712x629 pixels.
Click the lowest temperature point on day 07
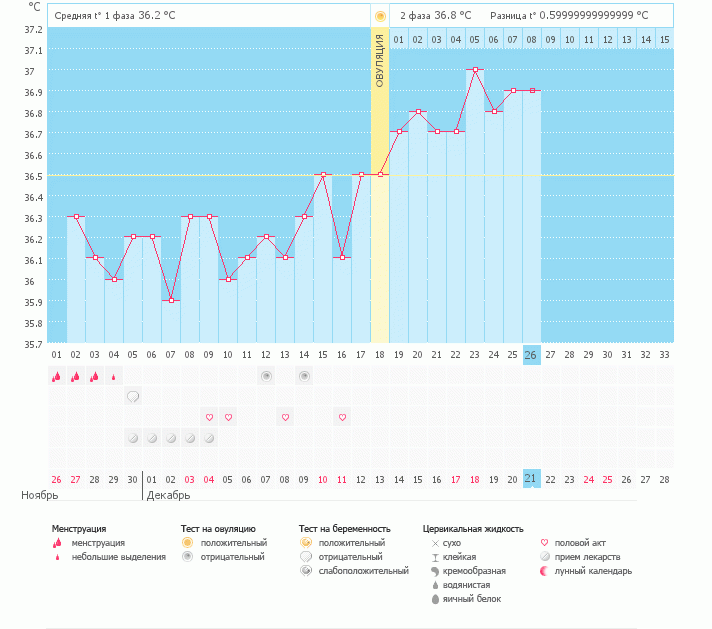coord(171,300)
